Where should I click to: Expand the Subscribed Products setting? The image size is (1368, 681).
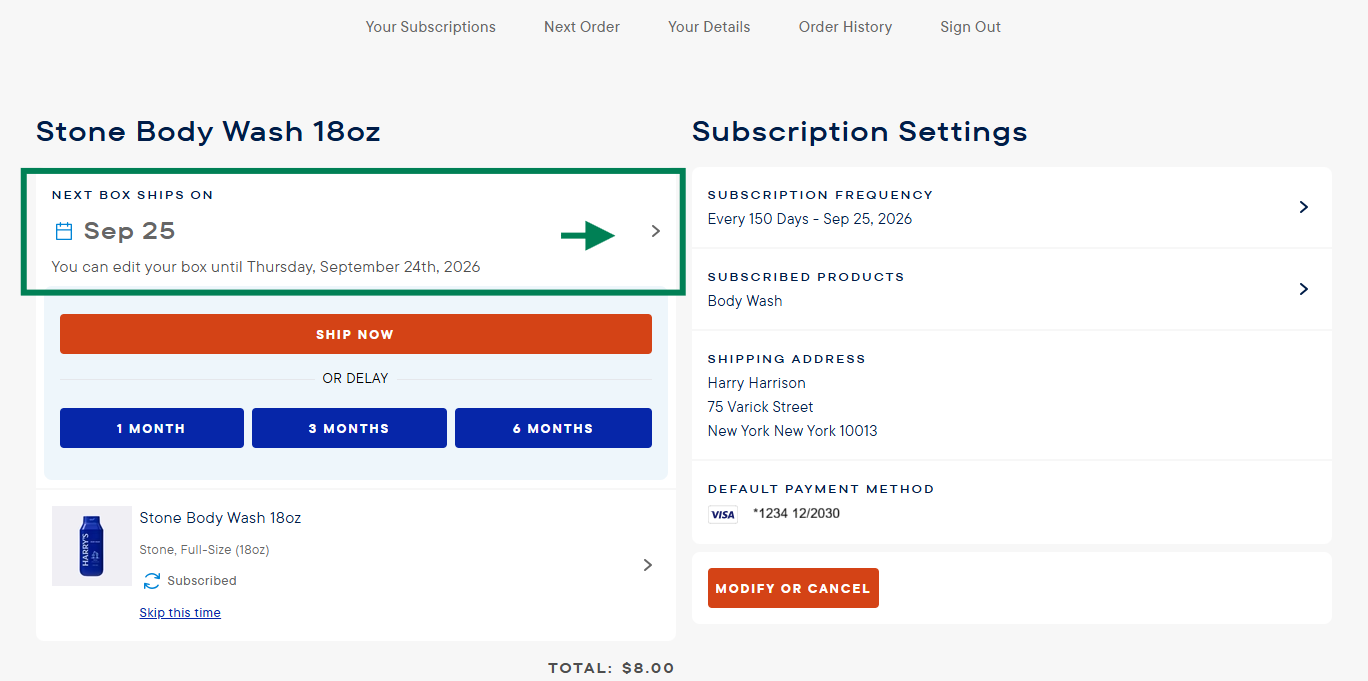click(x=1303, y=289)
